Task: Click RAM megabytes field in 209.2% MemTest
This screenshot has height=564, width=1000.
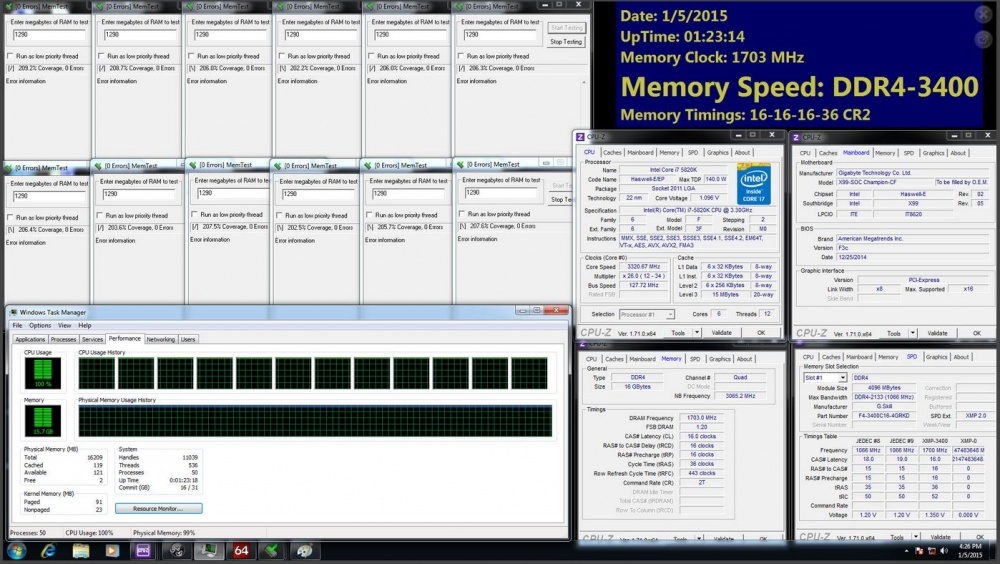Action: (x=48, y=34)
